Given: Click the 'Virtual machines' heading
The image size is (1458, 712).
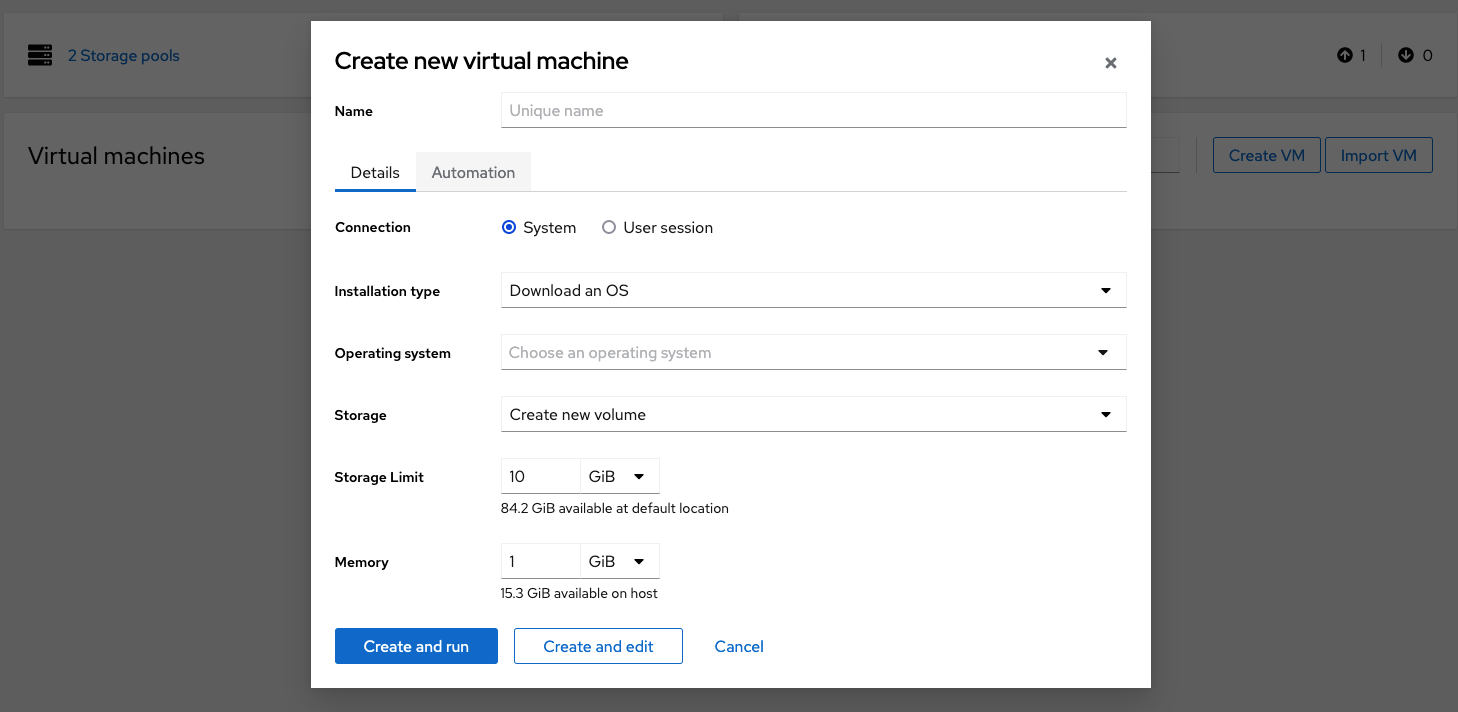Looking at the screenshot, I should tap(116, 156).
